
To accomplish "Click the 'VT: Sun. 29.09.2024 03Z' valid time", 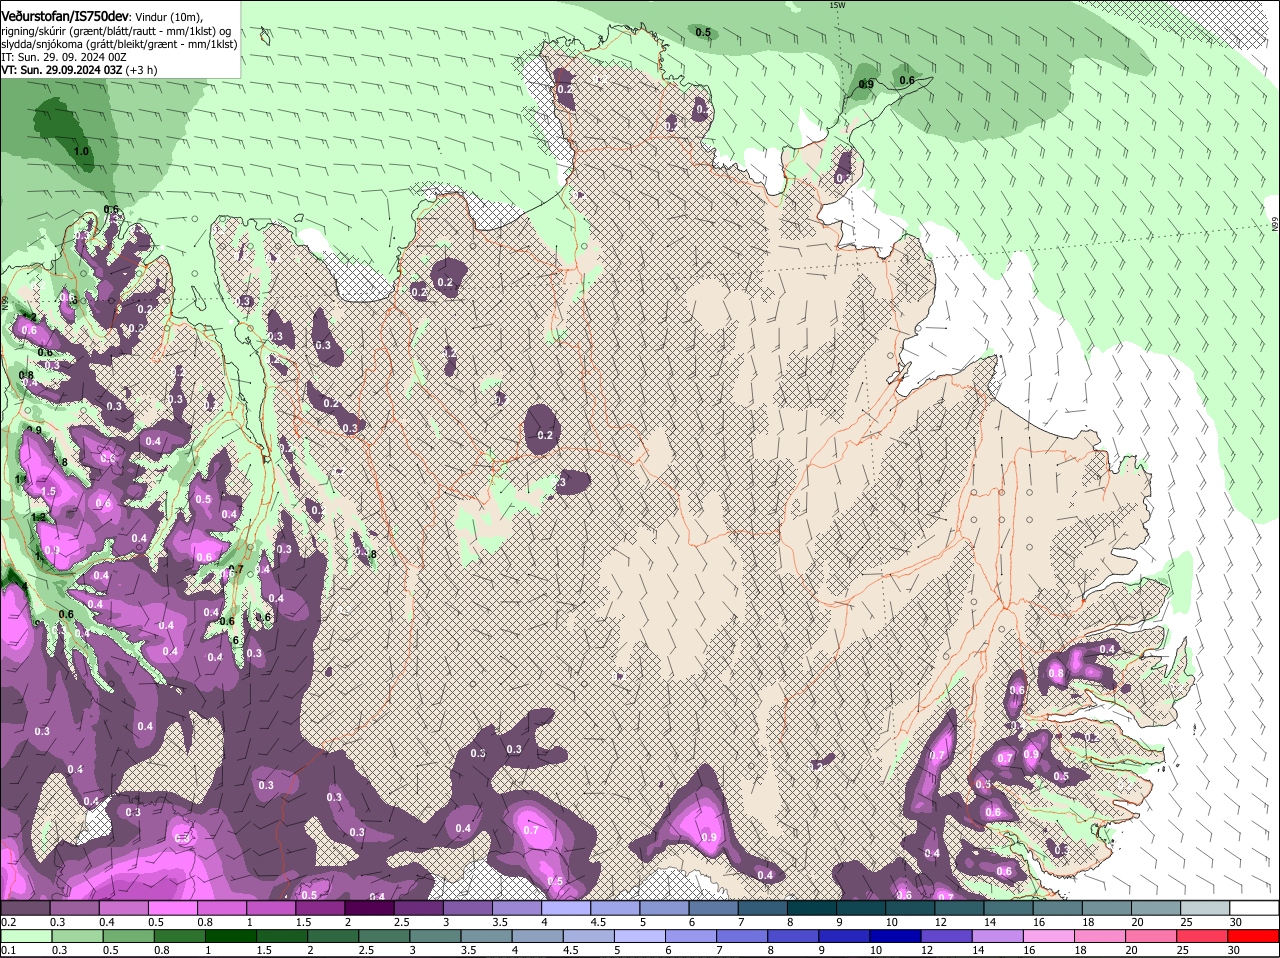I will [61, 70].
